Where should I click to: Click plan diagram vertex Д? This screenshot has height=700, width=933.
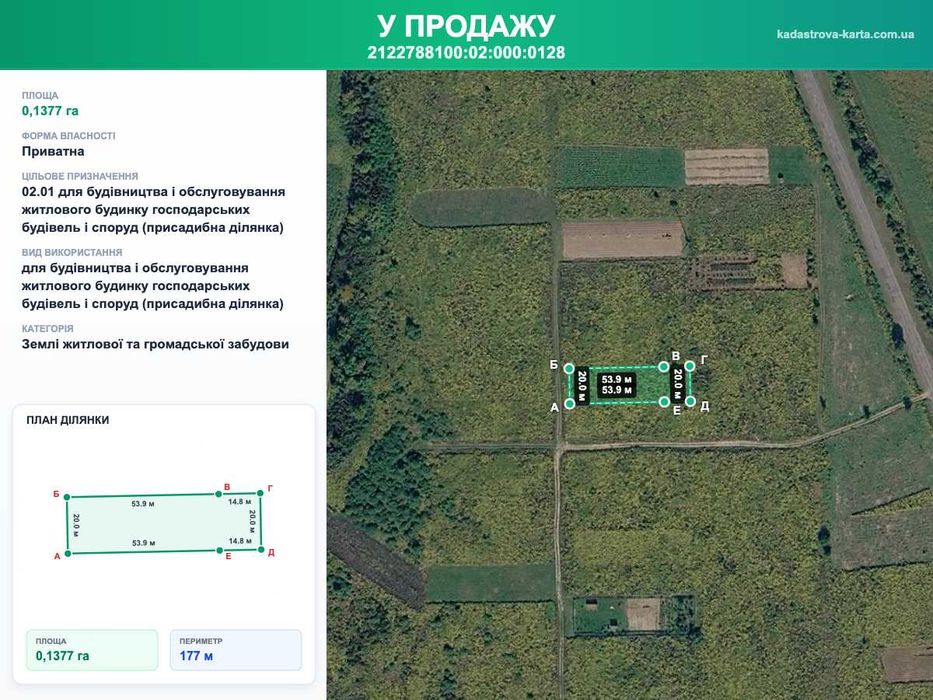click(x=261, y=549)
